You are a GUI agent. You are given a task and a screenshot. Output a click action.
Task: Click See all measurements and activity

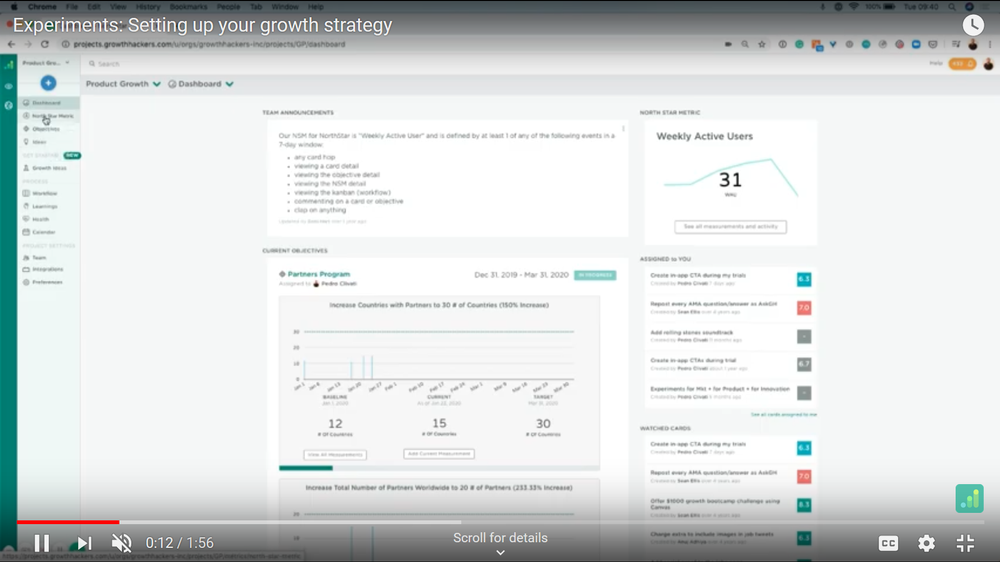click(x=730, y=226)
